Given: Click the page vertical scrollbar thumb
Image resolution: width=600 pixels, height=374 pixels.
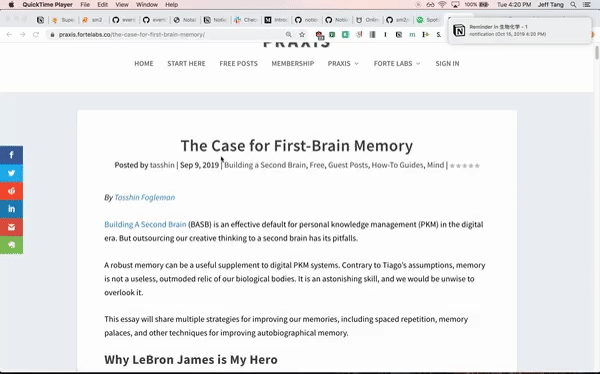Looking at the screenshot, I should tap(597, 52).
